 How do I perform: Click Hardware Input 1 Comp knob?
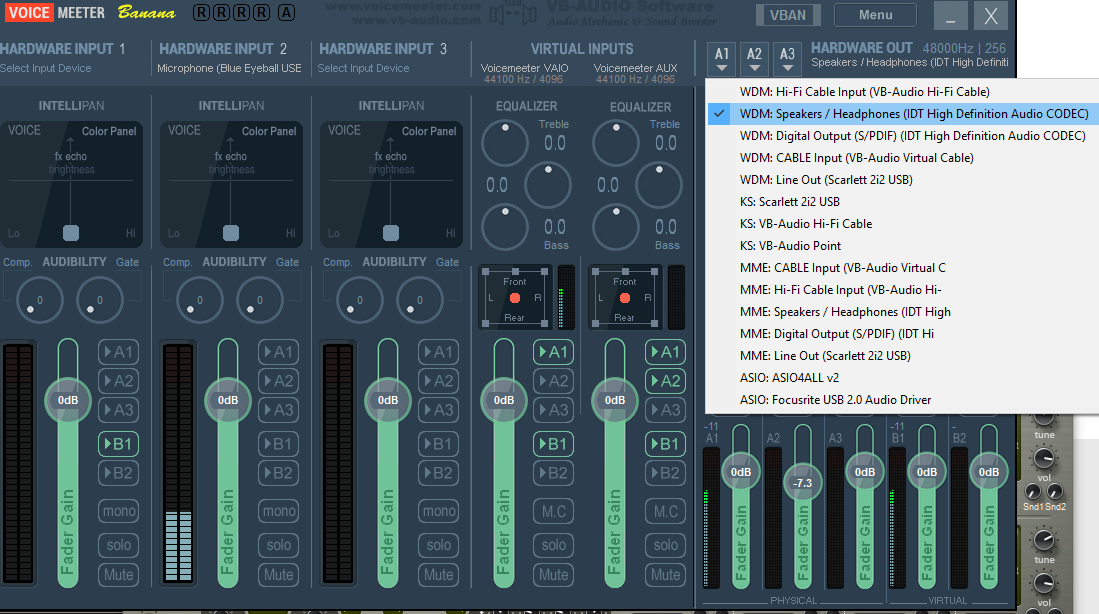[39, 301]
